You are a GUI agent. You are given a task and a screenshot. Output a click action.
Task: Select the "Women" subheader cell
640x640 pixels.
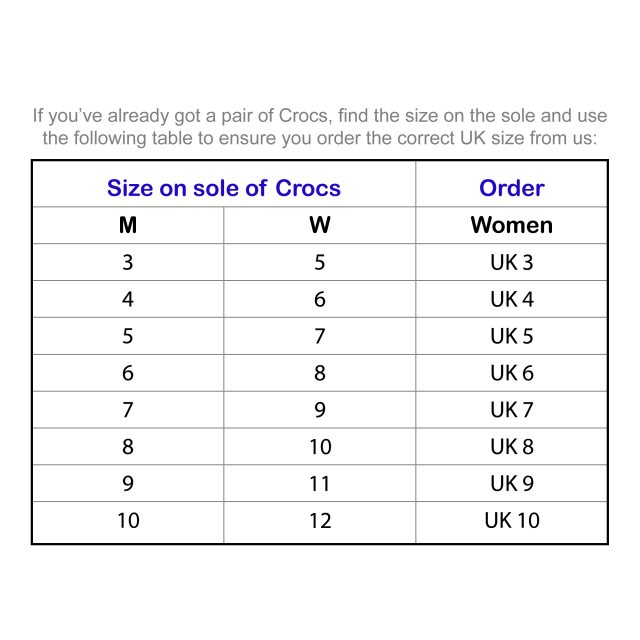pos(511,225)
